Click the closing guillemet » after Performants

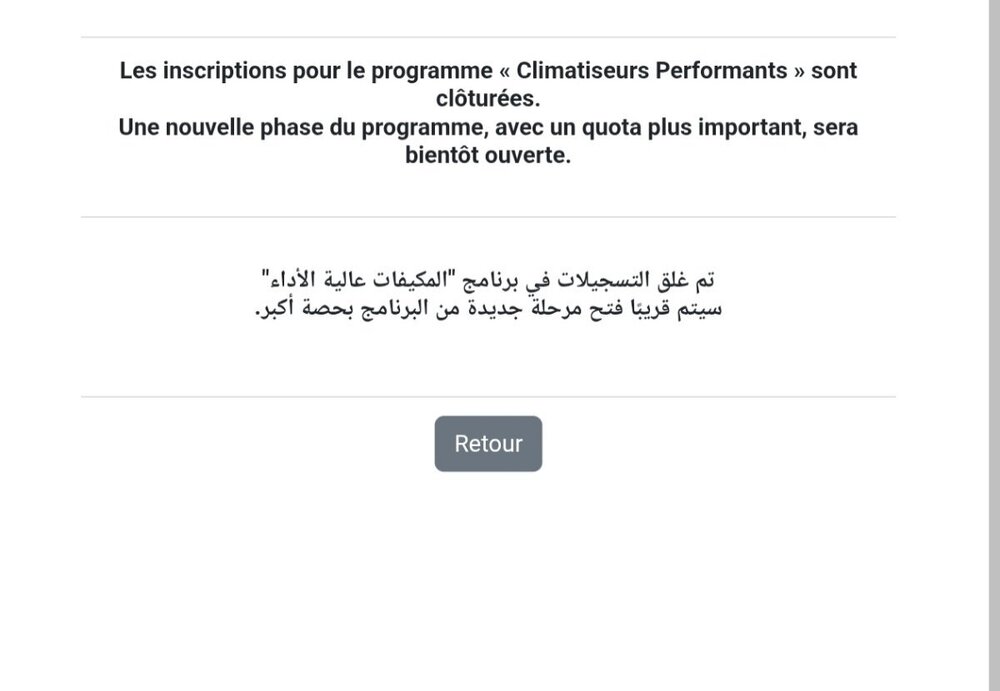[799, 71]
